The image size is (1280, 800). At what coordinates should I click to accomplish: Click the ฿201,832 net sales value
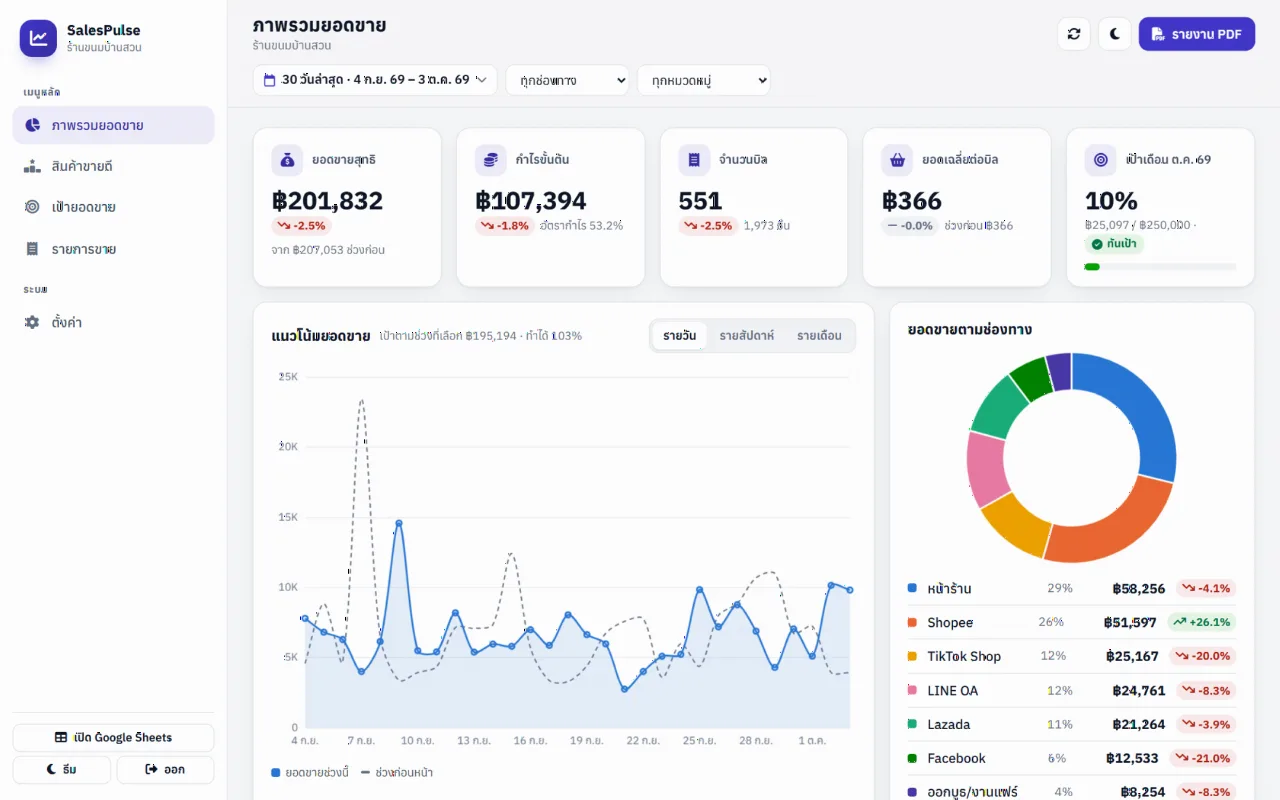pos(327,201)
